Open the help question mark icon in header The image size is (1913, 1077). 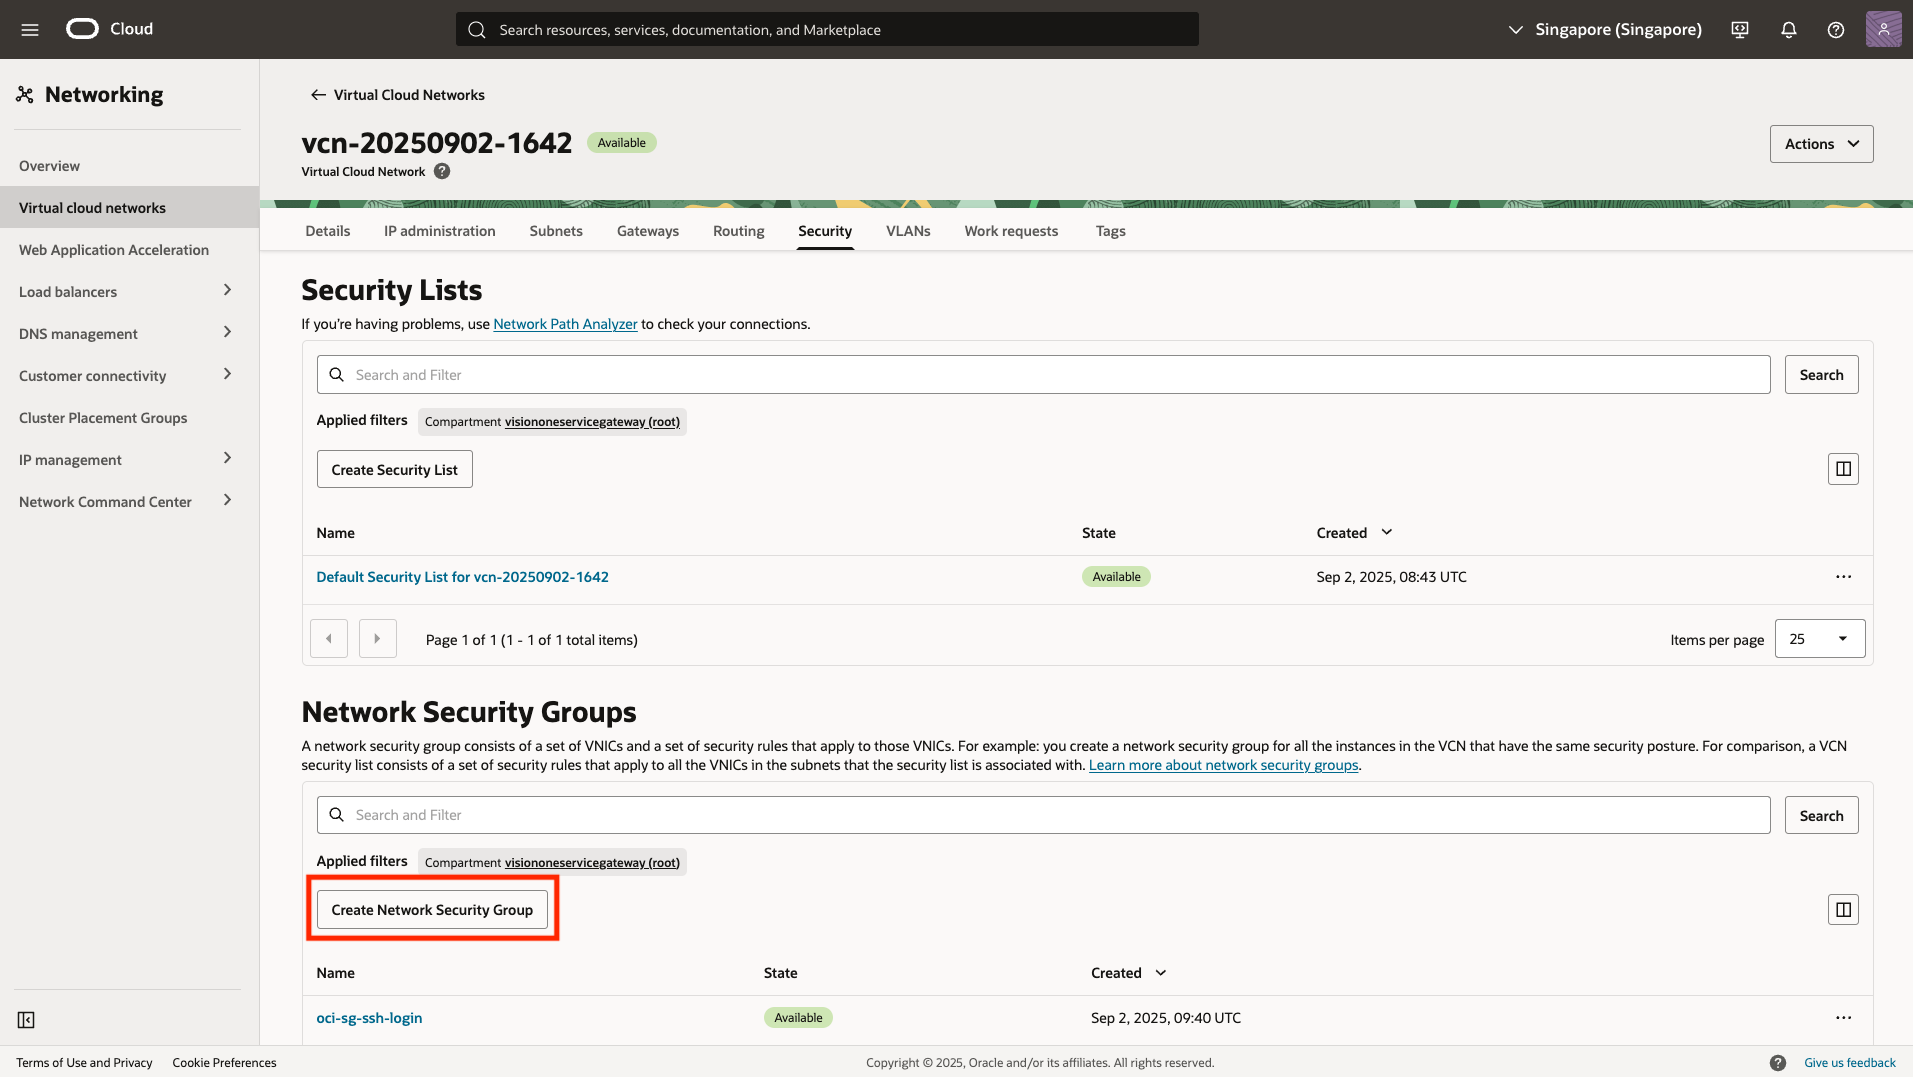click(x=1835, y=30)
